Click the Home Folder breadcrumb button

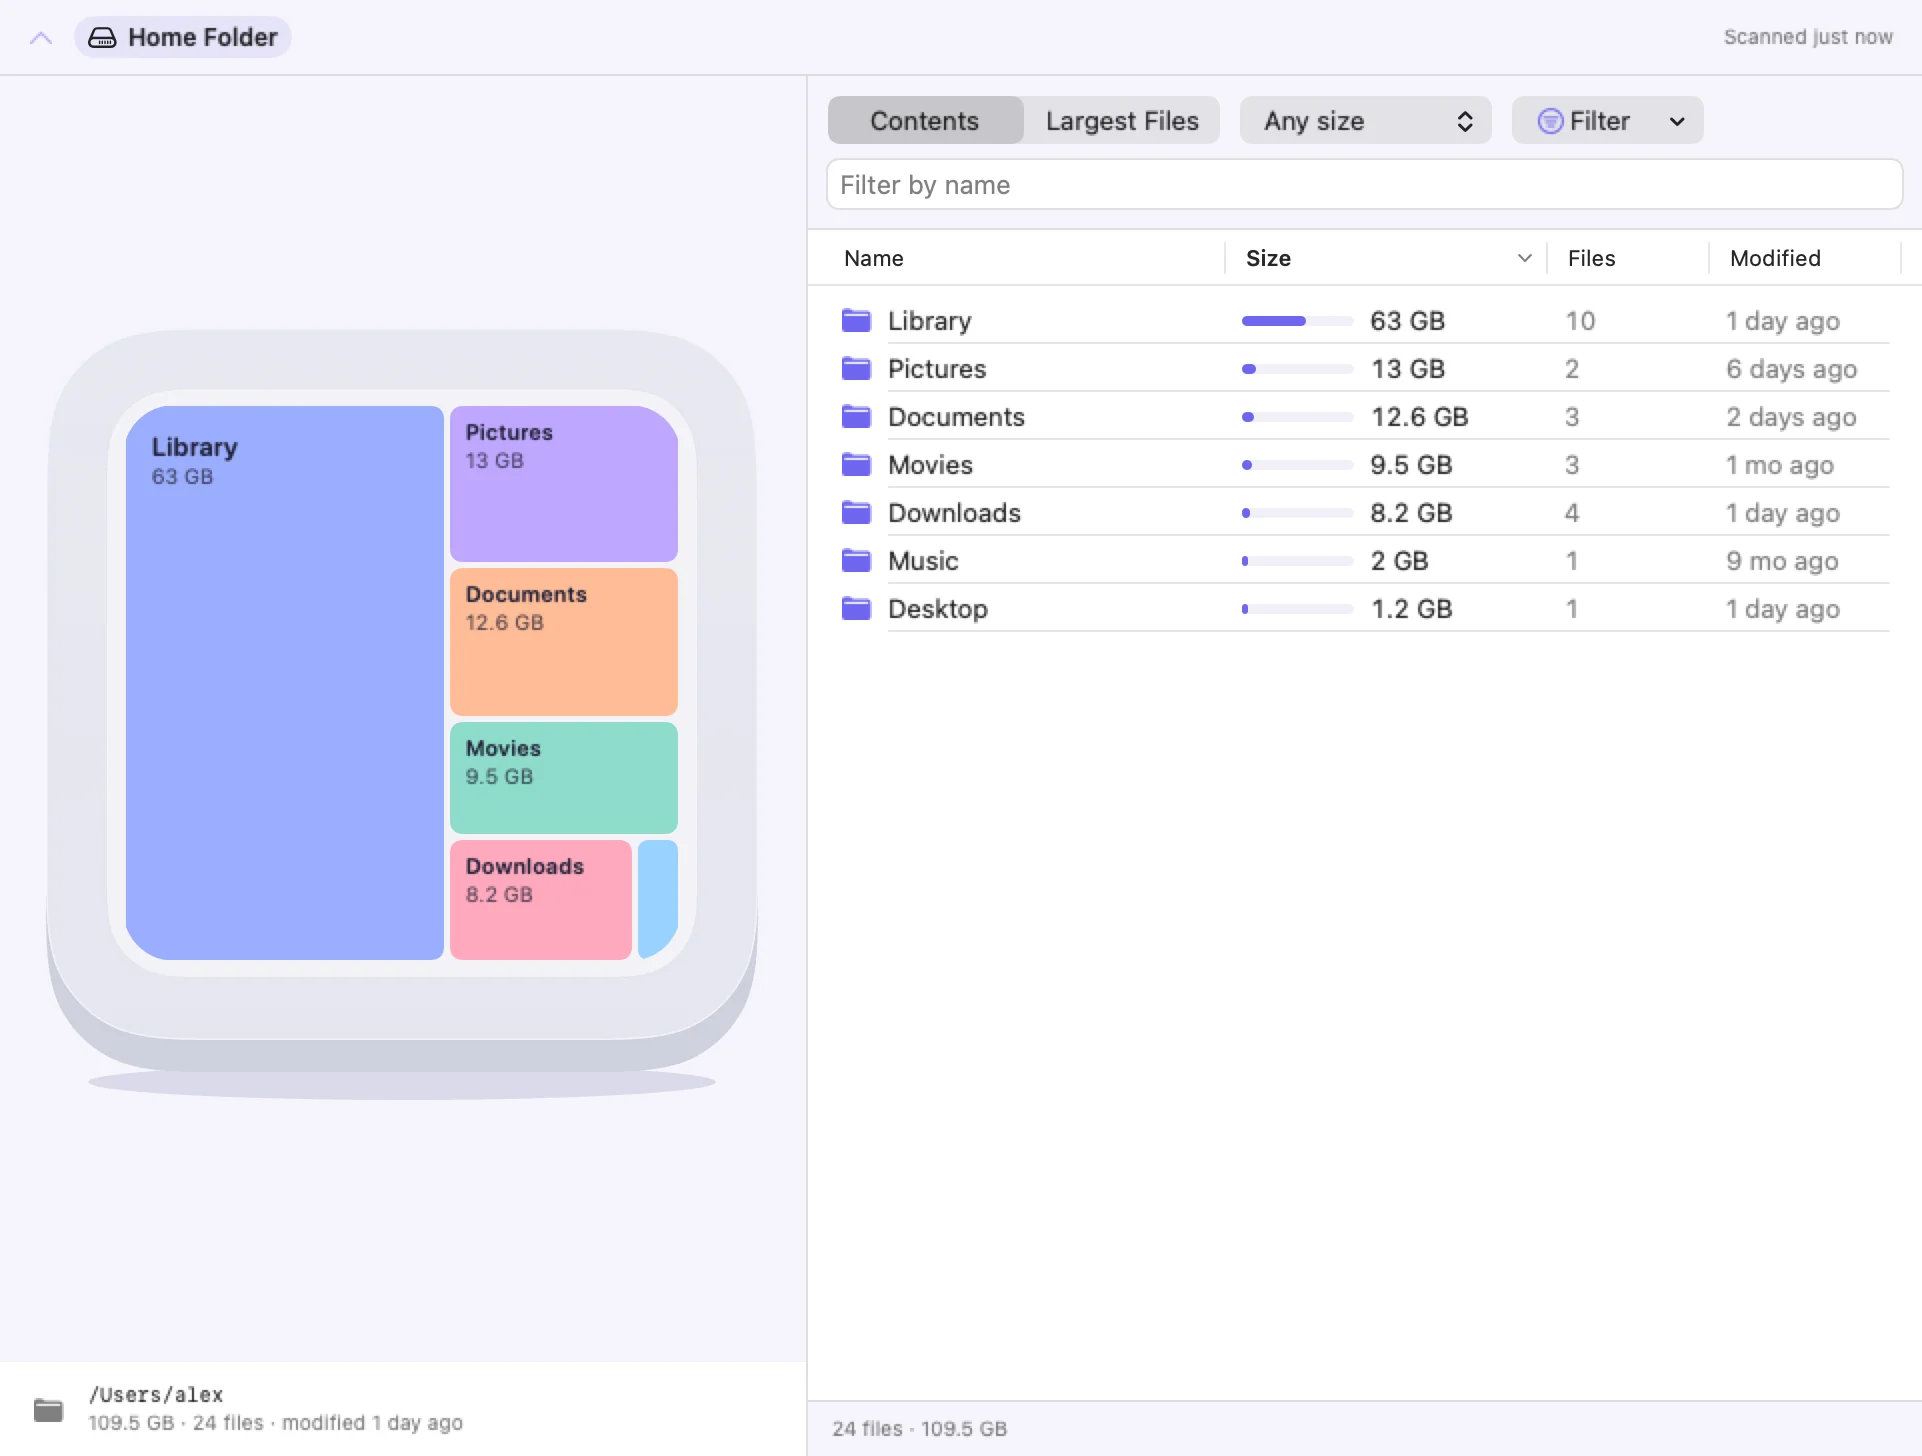183,38
